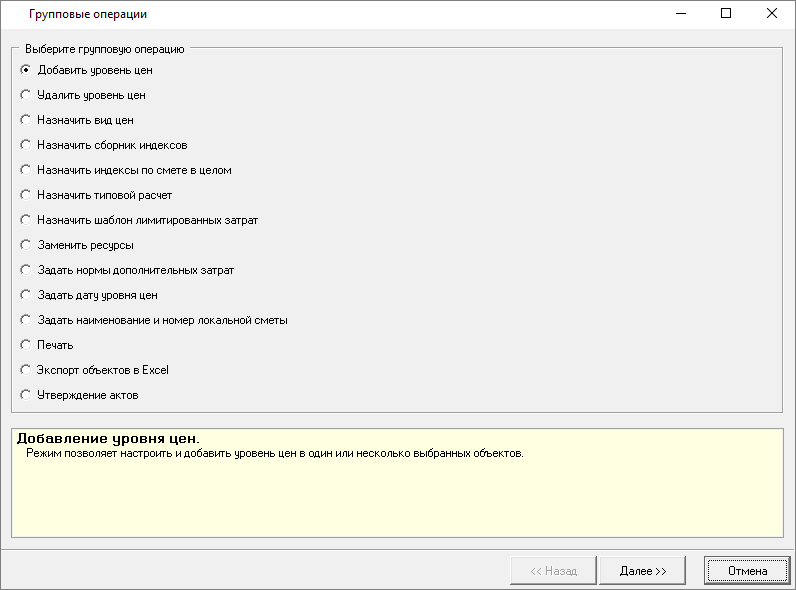Screen dimensions: 796x590
Task: Choose 'Назначить типовой расчет' radio button
Action: (x=26, y=195)
